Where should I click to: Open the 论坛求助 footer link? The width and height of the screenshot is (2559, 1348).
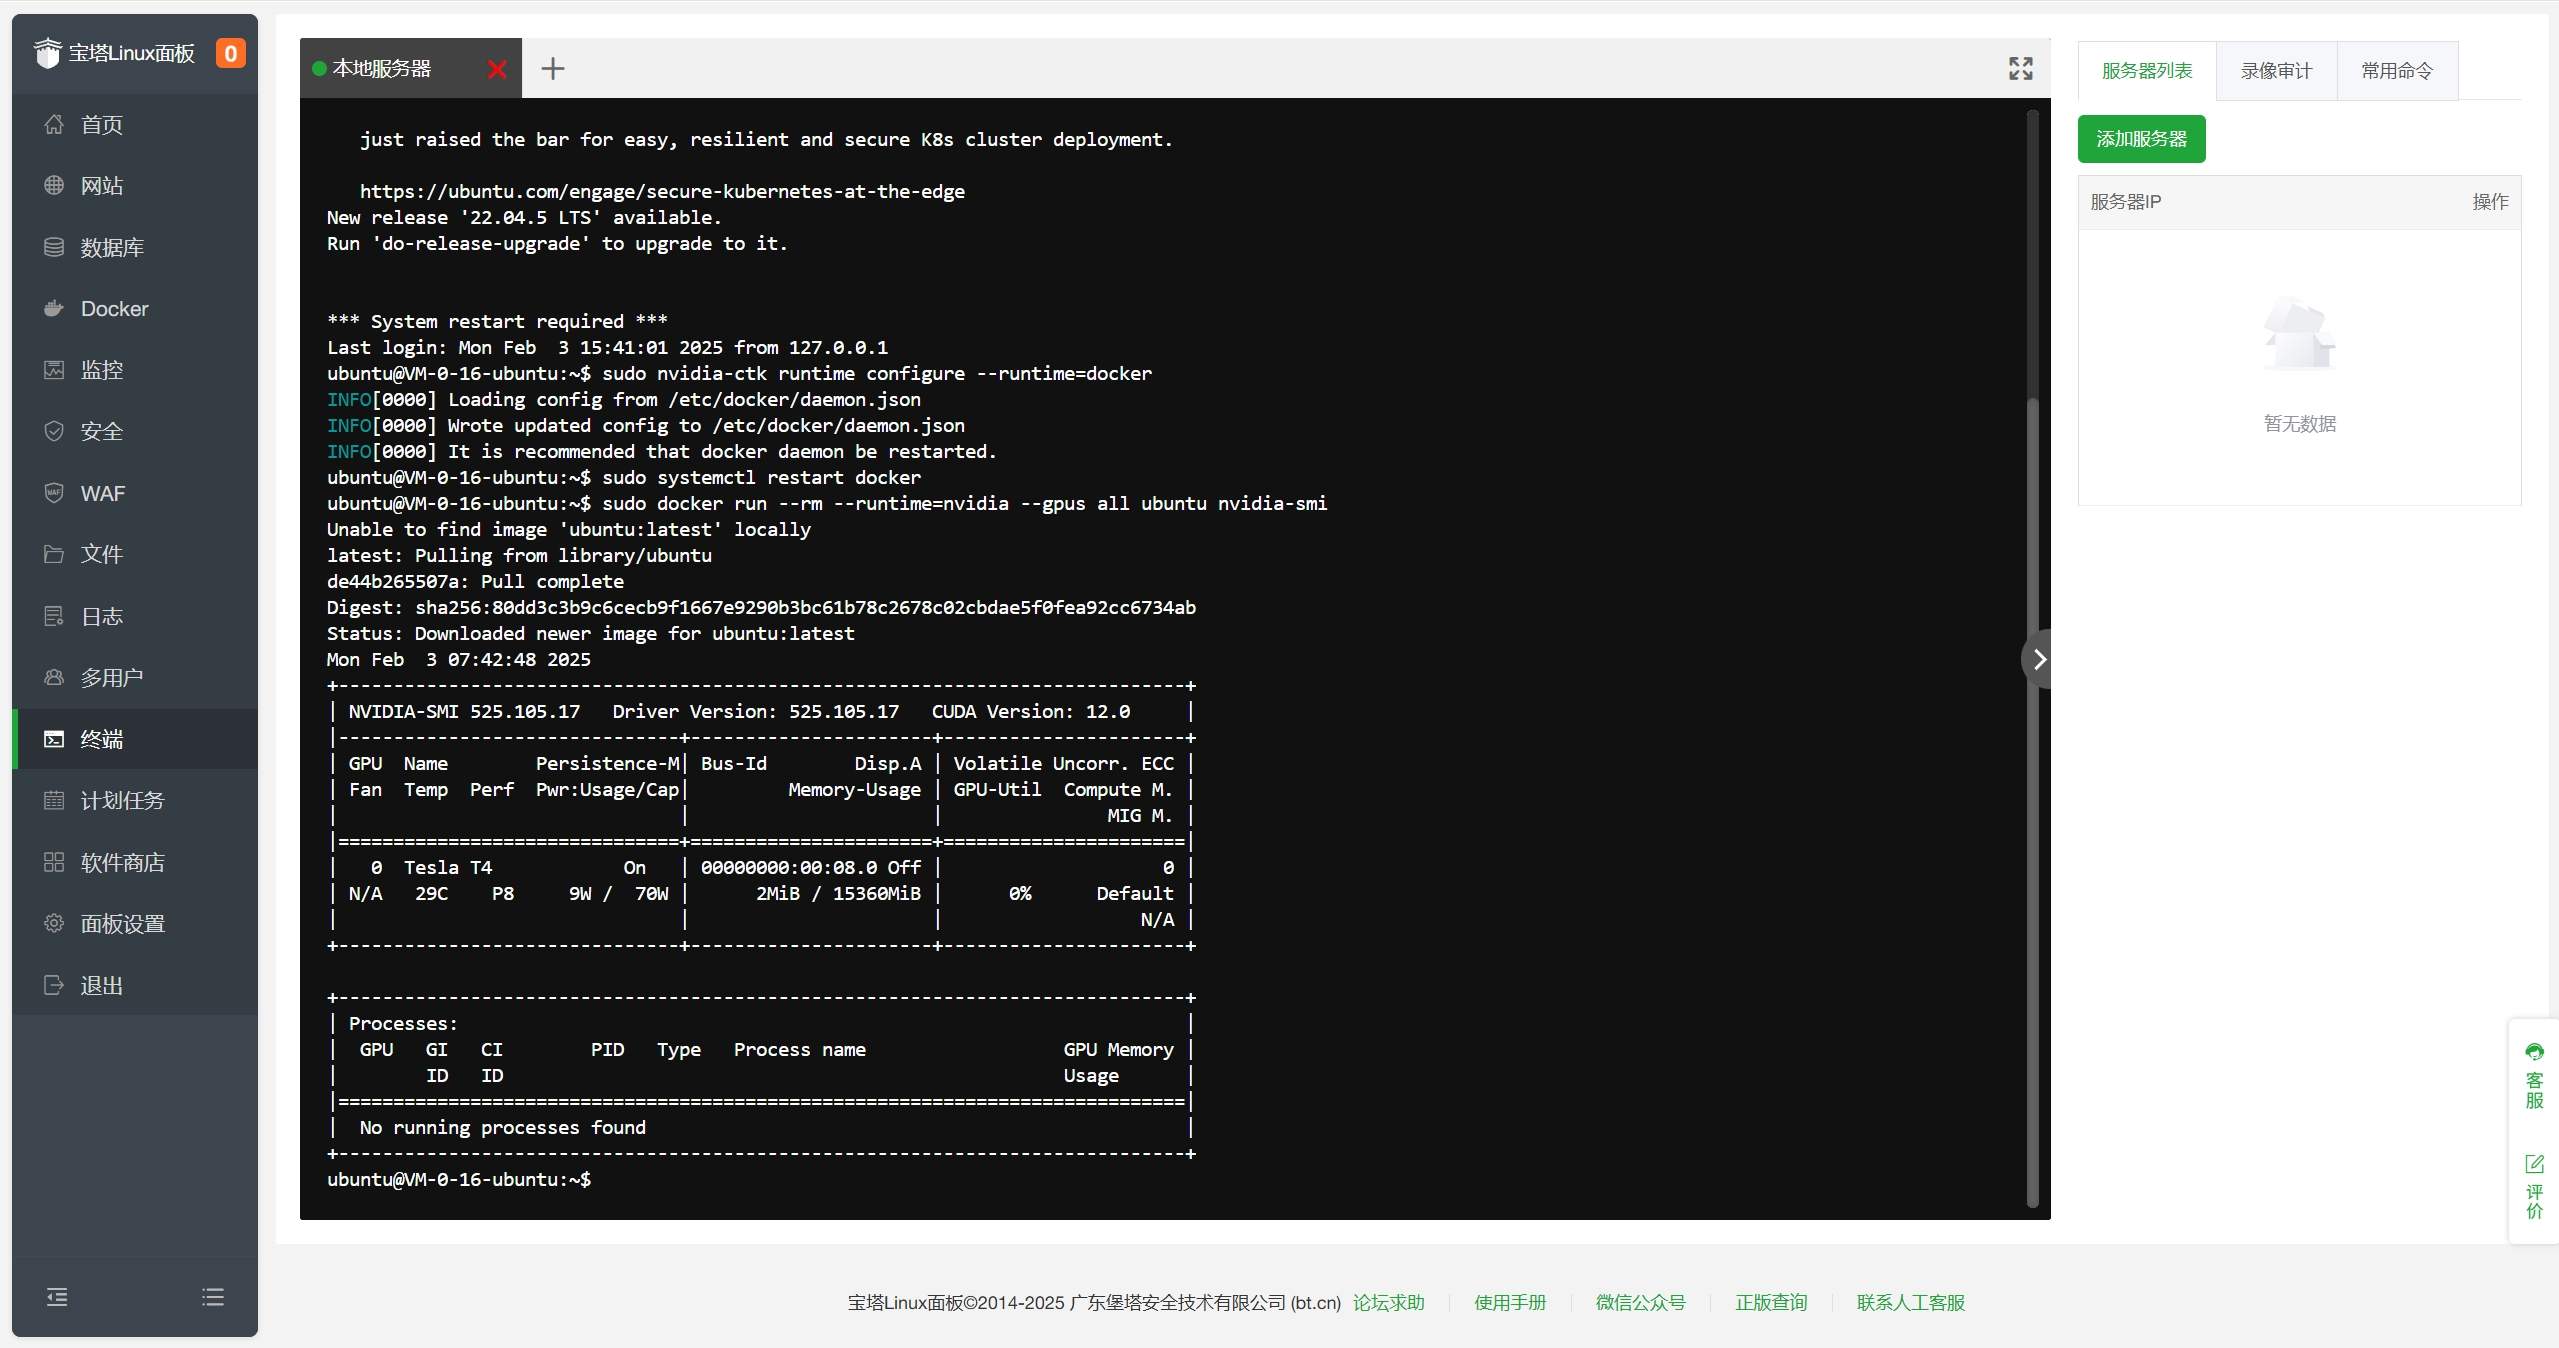click(1388, 1302)
